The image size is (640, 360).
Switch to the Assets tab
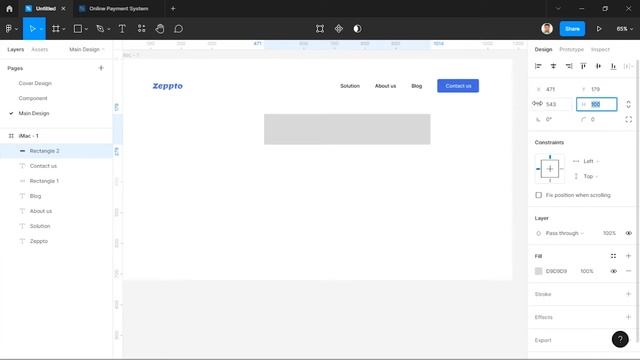[x=40, y=49]
